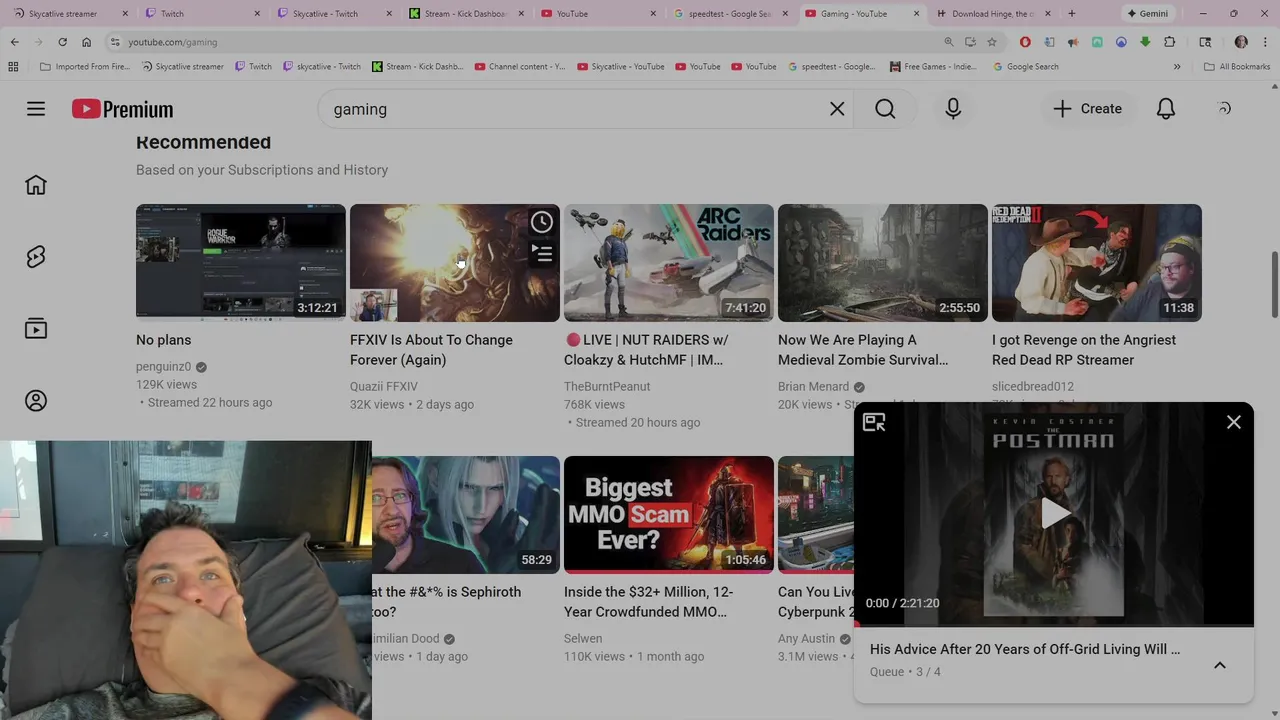Screen dimensions: 1280x720
Task: Open the notifications bell
Action: pos(1166,109)
